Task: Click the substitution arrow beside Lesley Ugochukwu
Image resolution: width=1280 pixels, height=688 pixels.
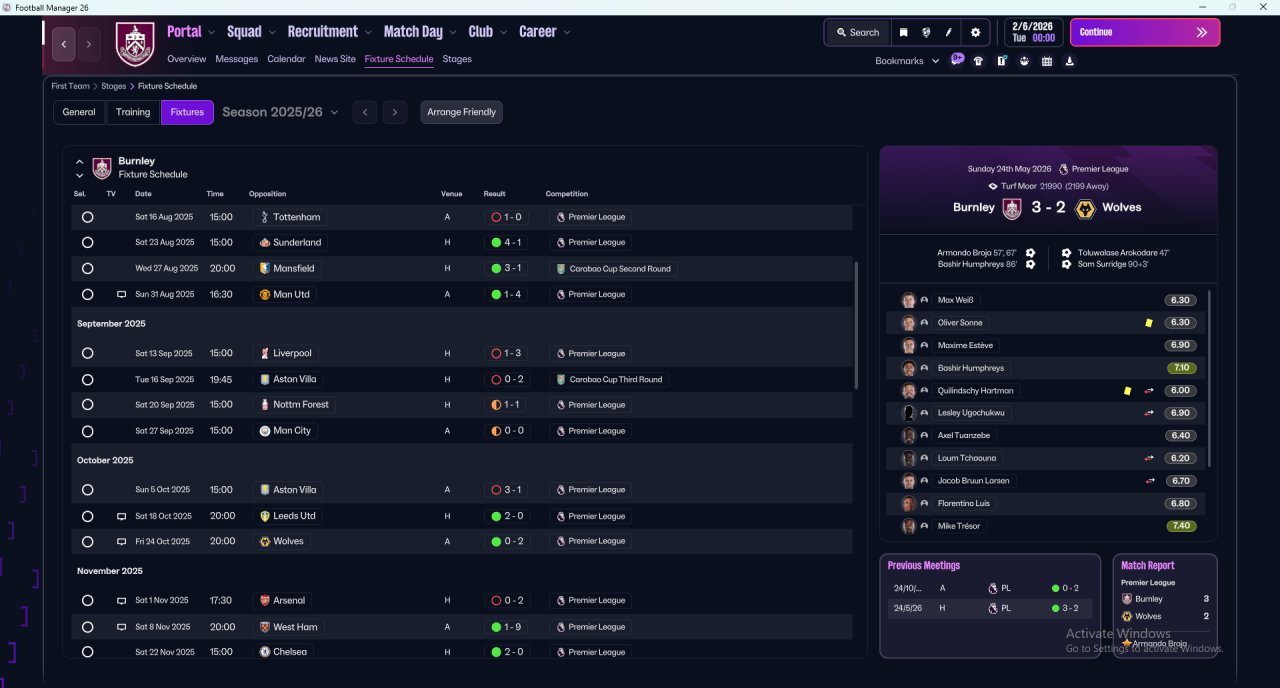Action: 1149,413
